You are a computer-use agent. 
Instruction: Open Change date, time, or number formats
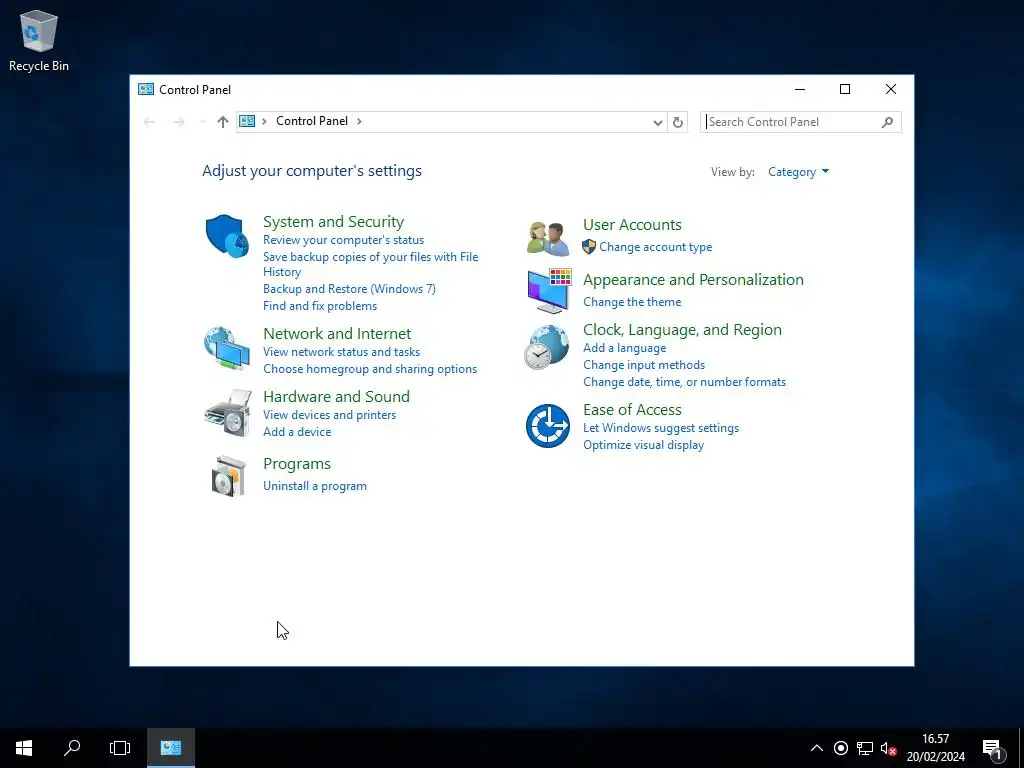click(684, 382)
